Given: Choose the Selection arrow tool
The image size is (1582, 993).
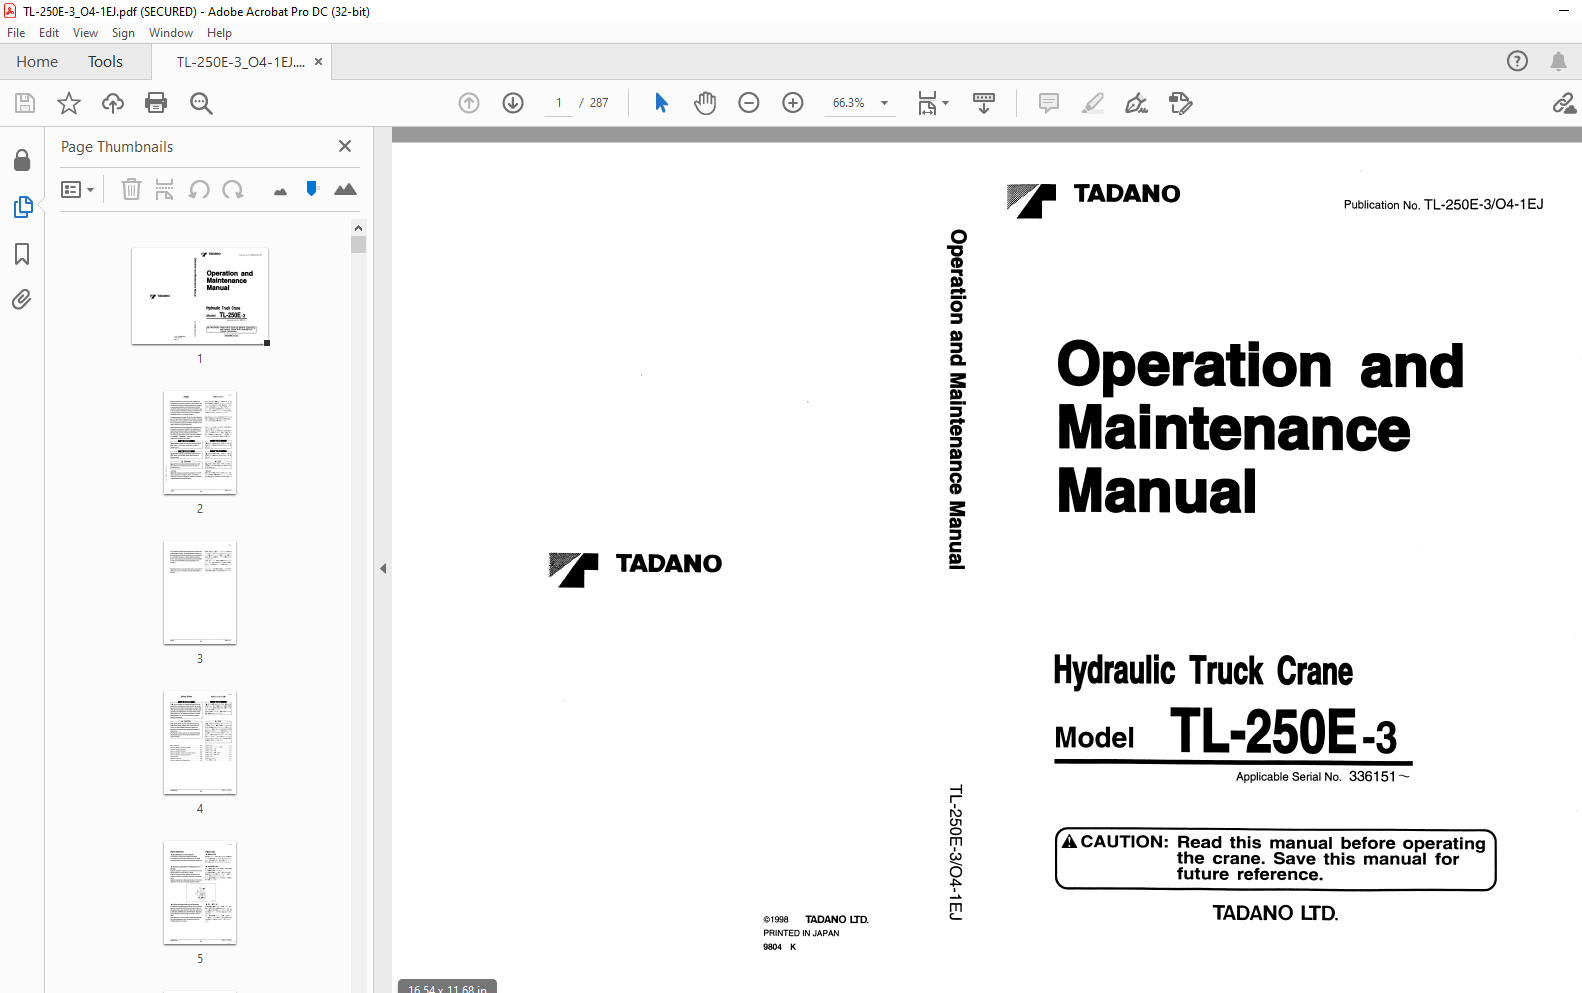Looking at the screenshot, I should (x=661, y=103).
